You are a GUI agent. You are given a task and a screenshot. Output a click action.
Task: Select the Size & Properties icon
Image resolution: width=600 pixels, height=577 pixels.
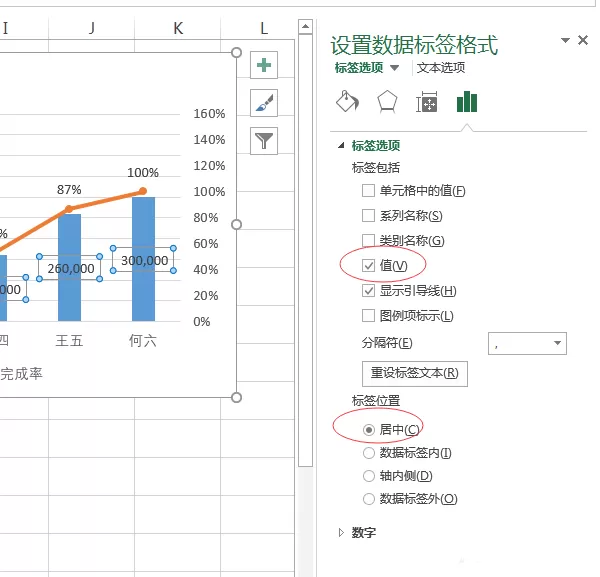(427, 102)
